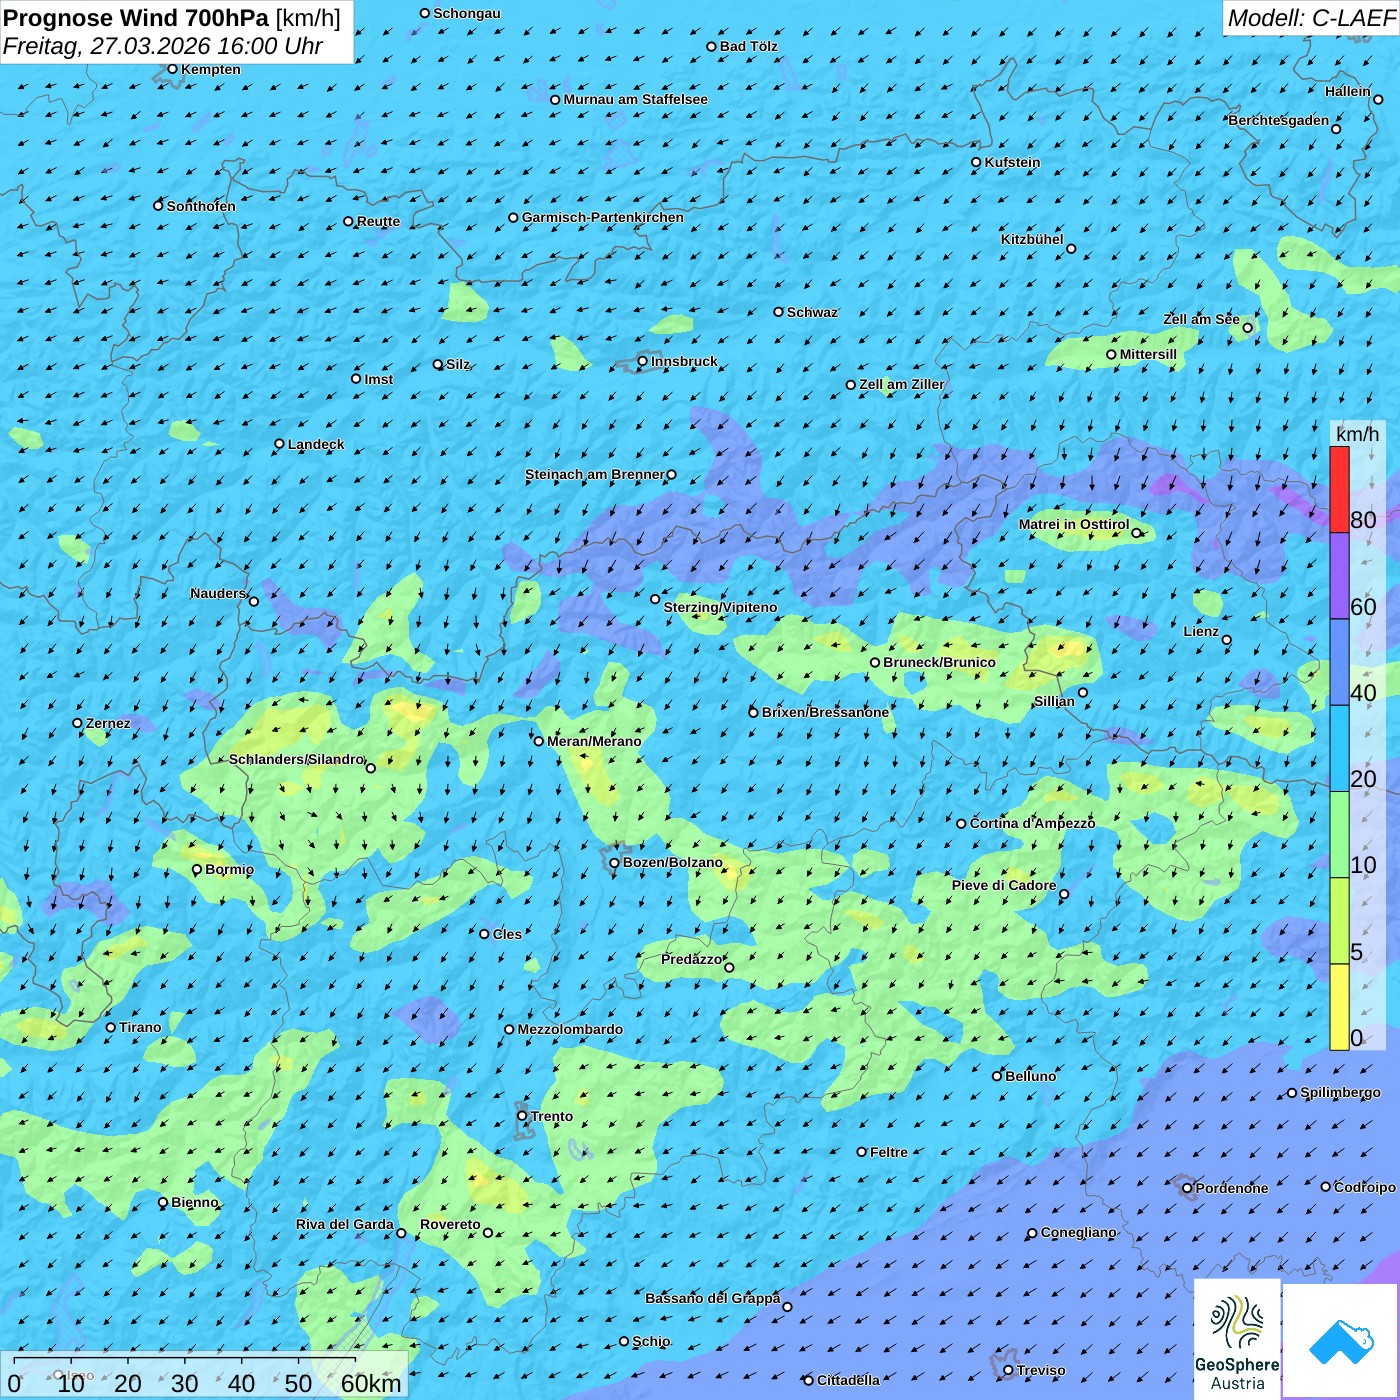Select the lime 5–10 km/h legend band
The image size is (1400, 1400).
pos(1339,921)
